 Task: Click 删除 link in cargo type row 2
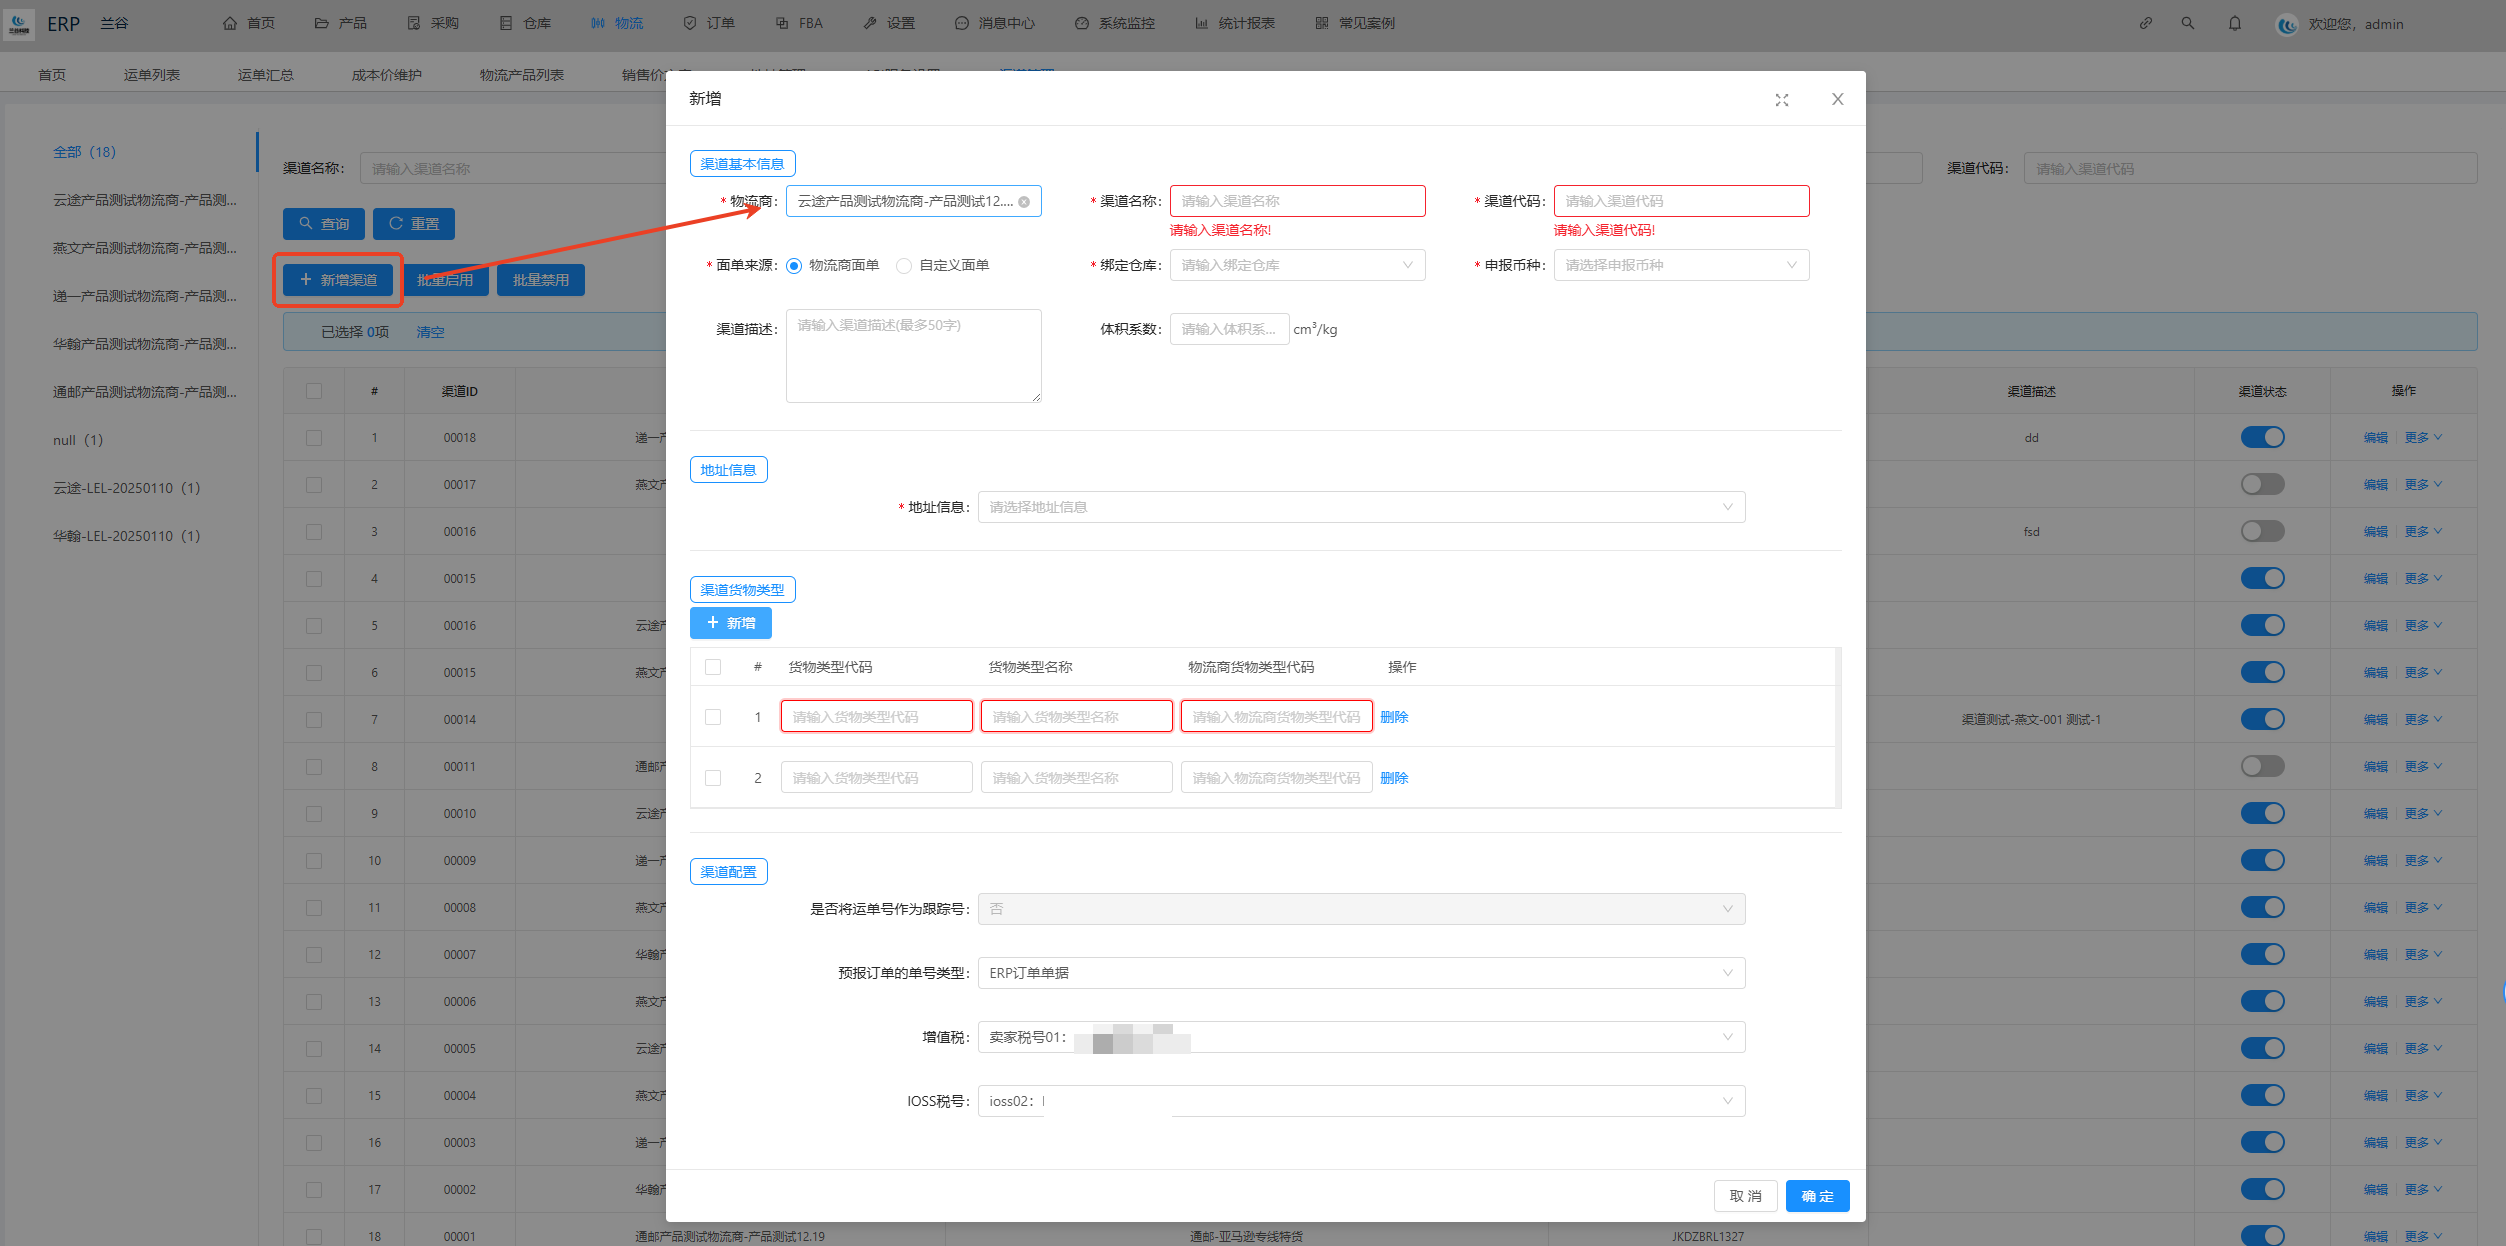[1394, 778]
